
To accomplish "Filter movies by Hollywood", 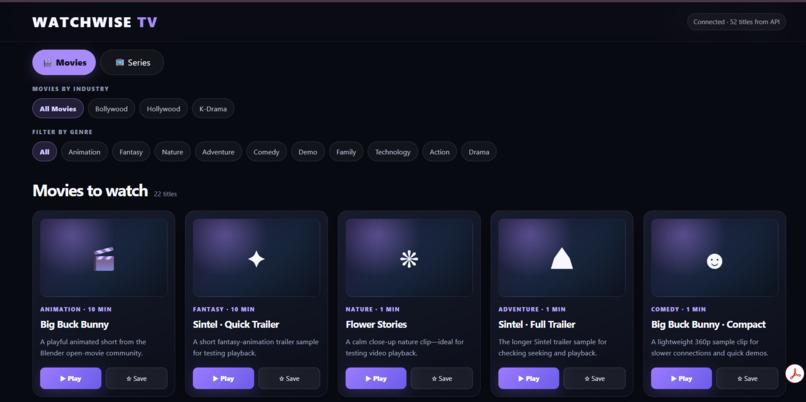I will click(x=163, y=108).
